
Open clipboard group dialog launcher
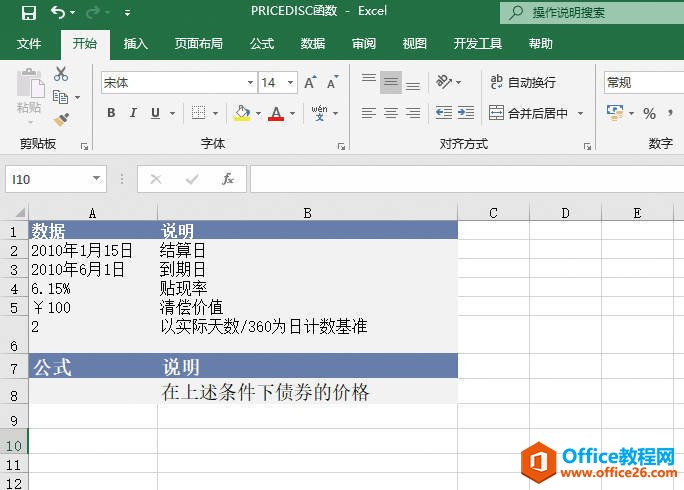click(x=85, y=147)
